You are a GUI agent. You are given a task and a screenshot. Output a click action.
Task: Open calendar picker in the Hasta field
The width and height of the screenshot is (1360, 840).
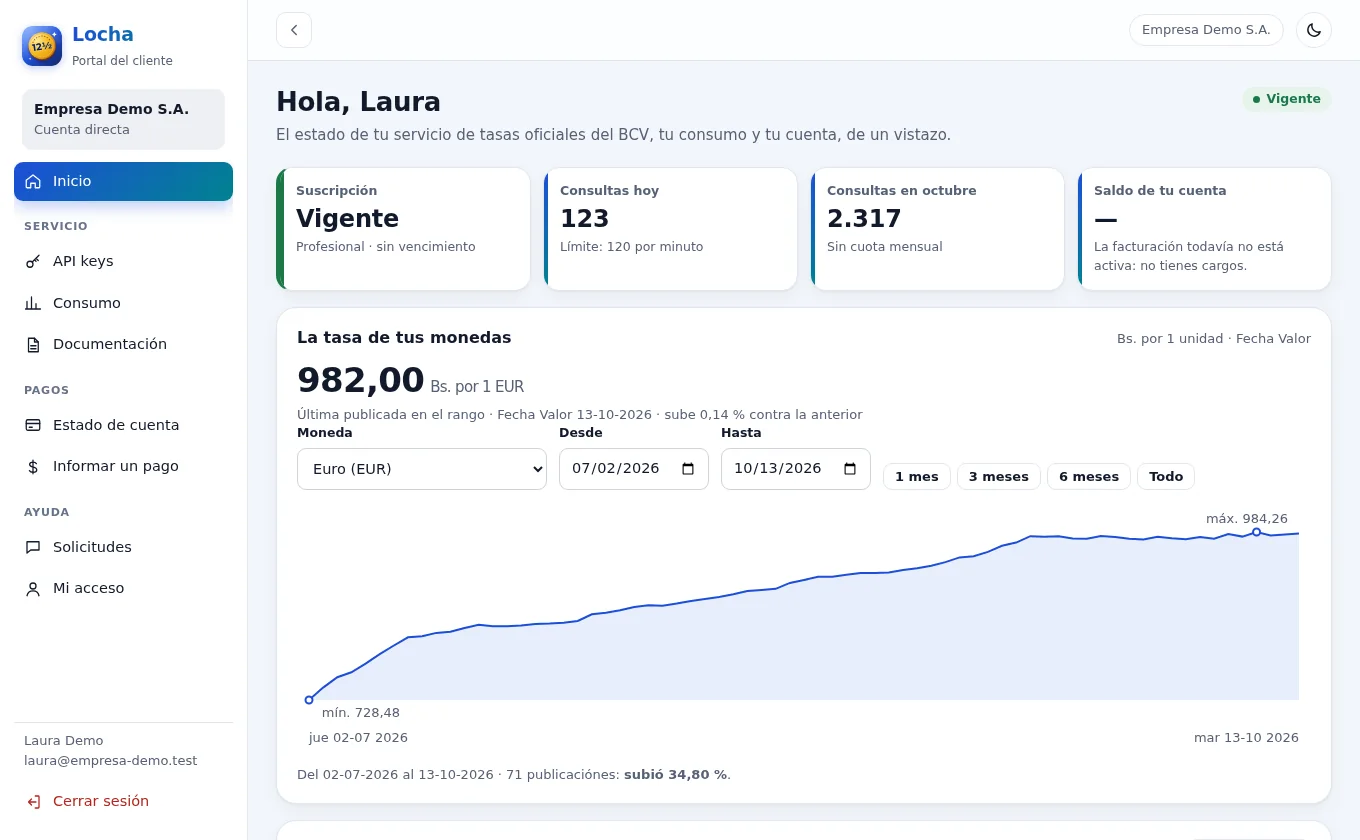[850, 469]
